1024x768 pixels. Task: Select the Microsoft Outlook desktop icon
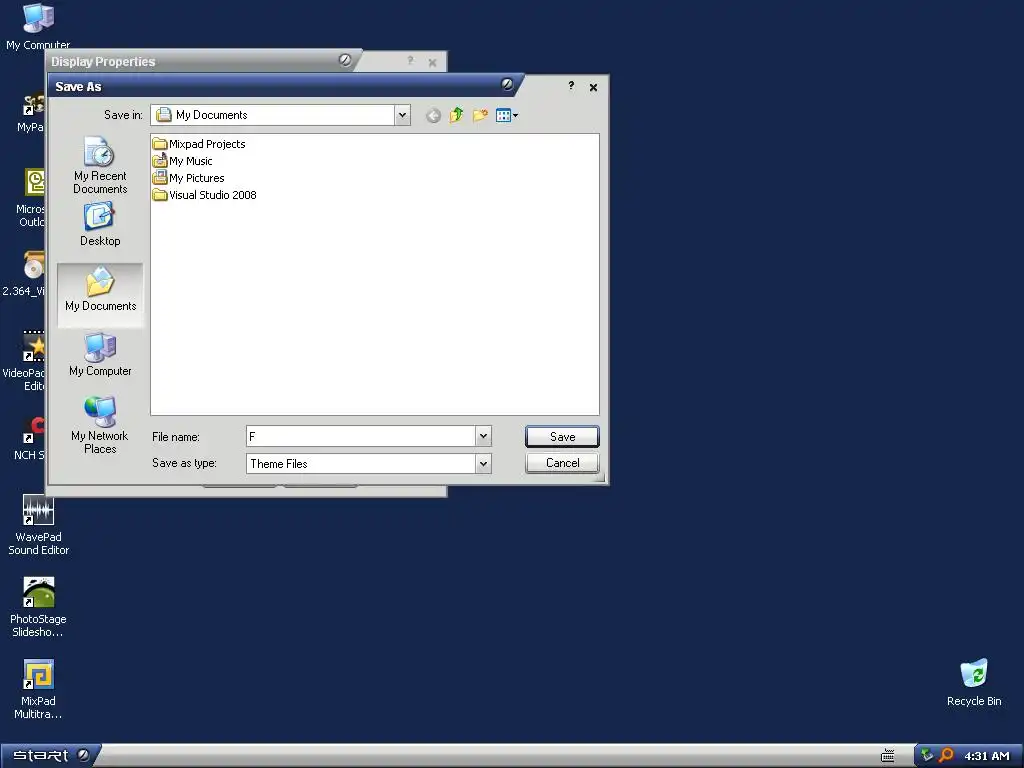pyautogui.click(x=30, y=198)
